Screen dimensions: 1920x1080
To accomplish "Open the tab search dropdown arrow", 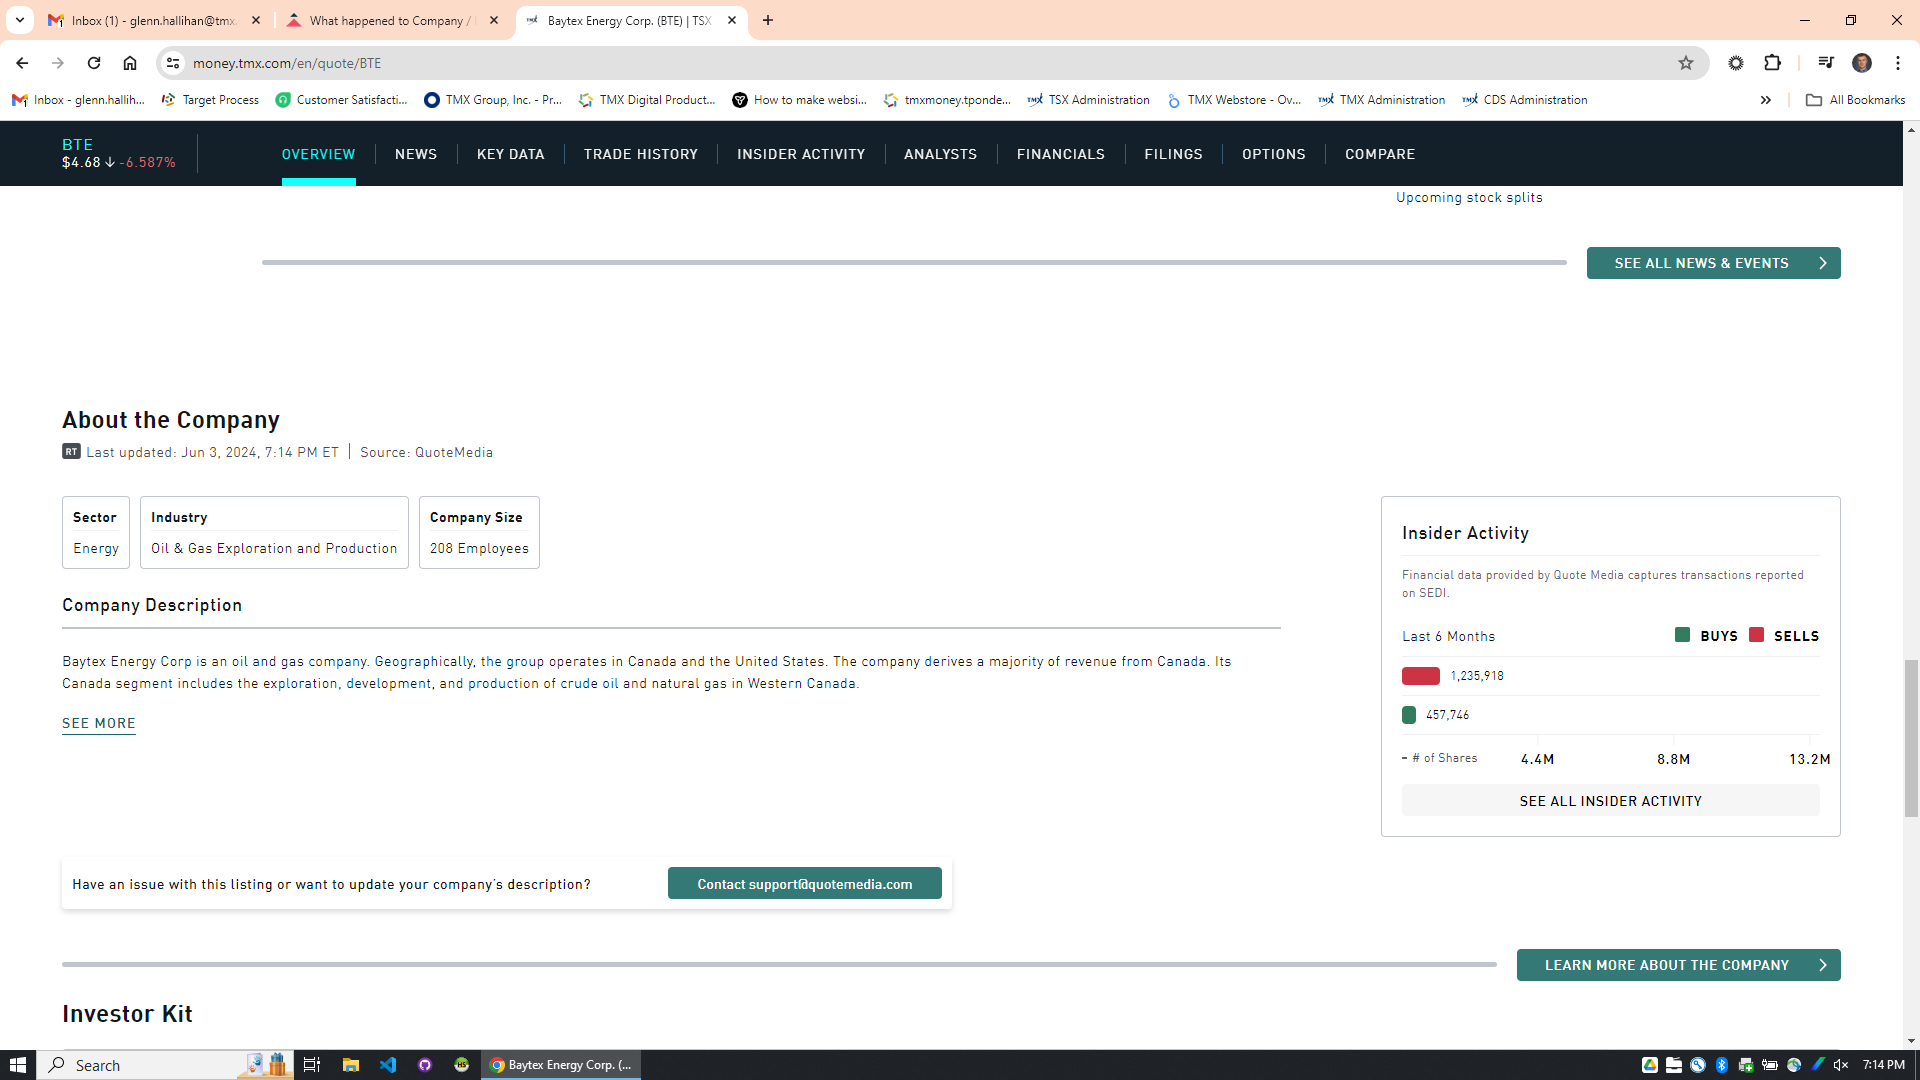I will click(x=20, y=20).
